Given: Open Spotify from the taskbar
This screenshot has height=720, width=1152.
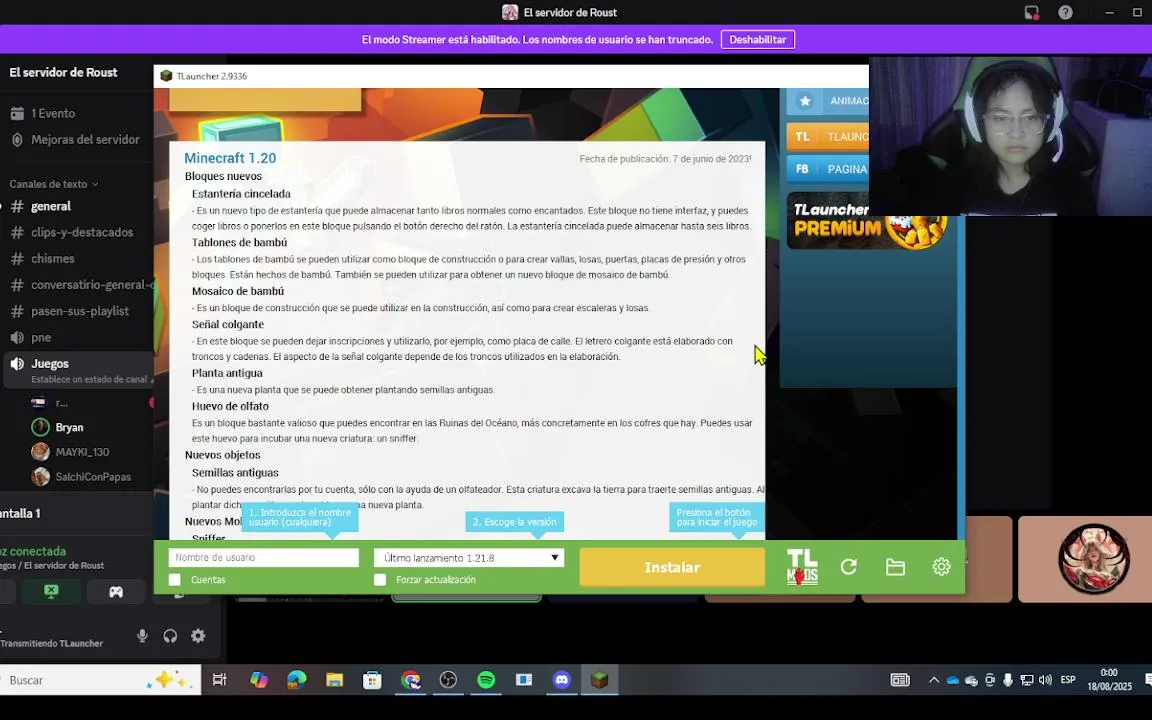Looking at the screenshot, I should coord(486,680).
